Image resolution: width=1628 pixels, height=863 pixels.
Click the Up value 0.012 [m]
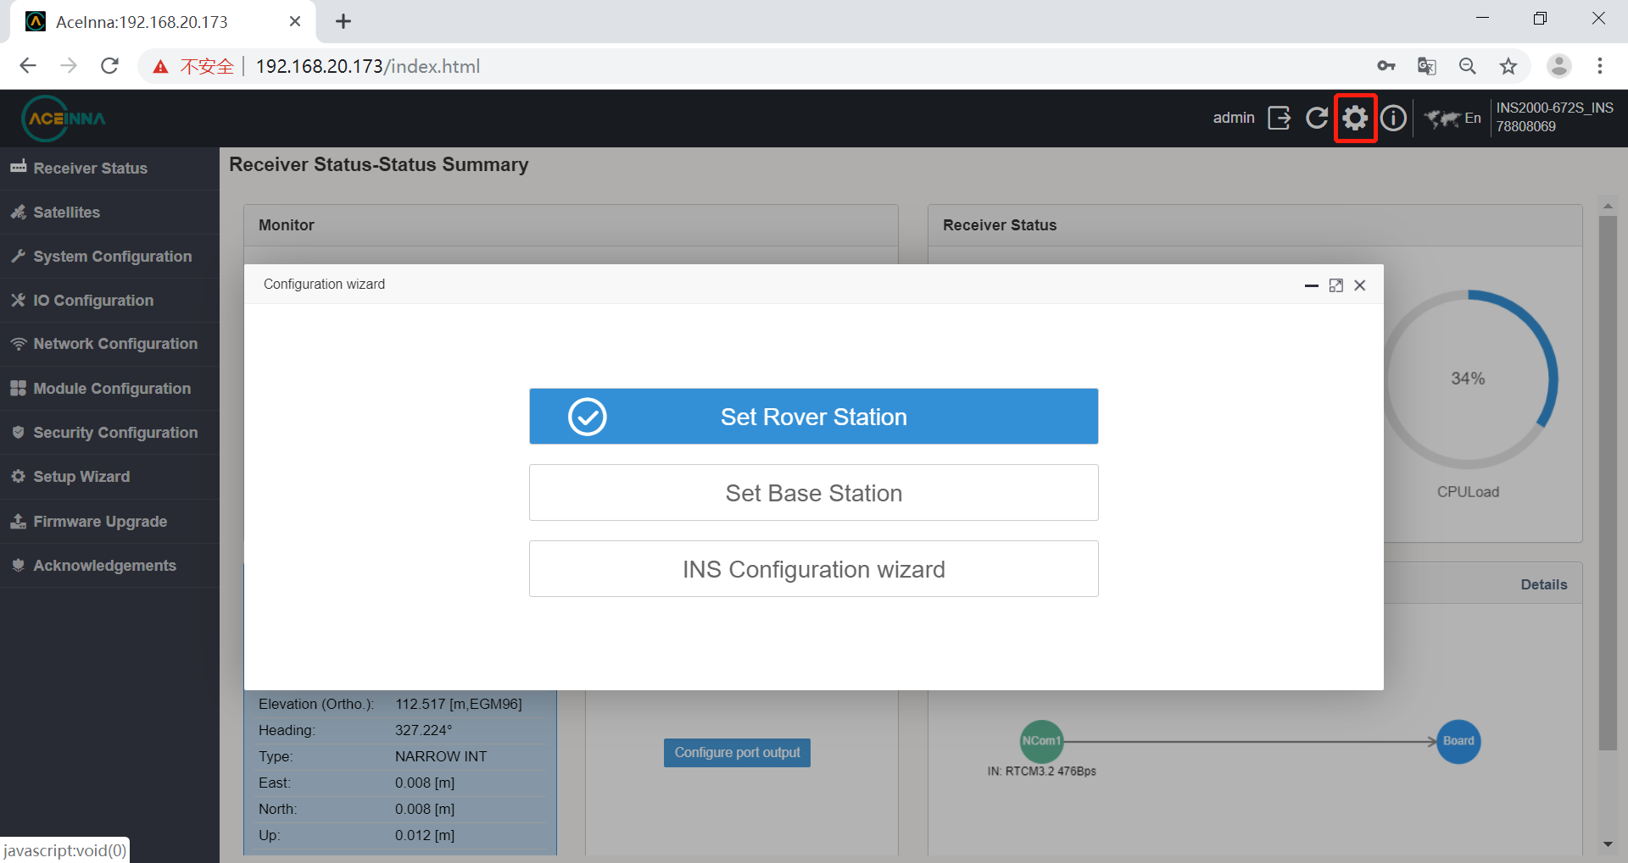click(424, 835)
